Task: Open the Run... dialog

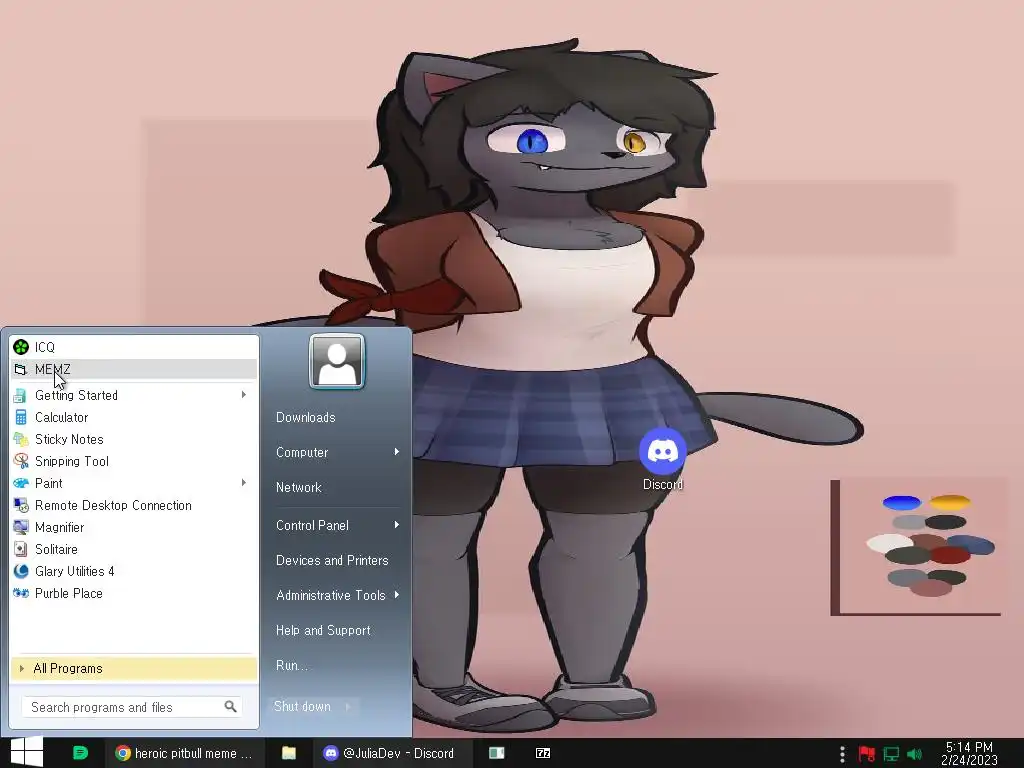Action: [291, 665]
